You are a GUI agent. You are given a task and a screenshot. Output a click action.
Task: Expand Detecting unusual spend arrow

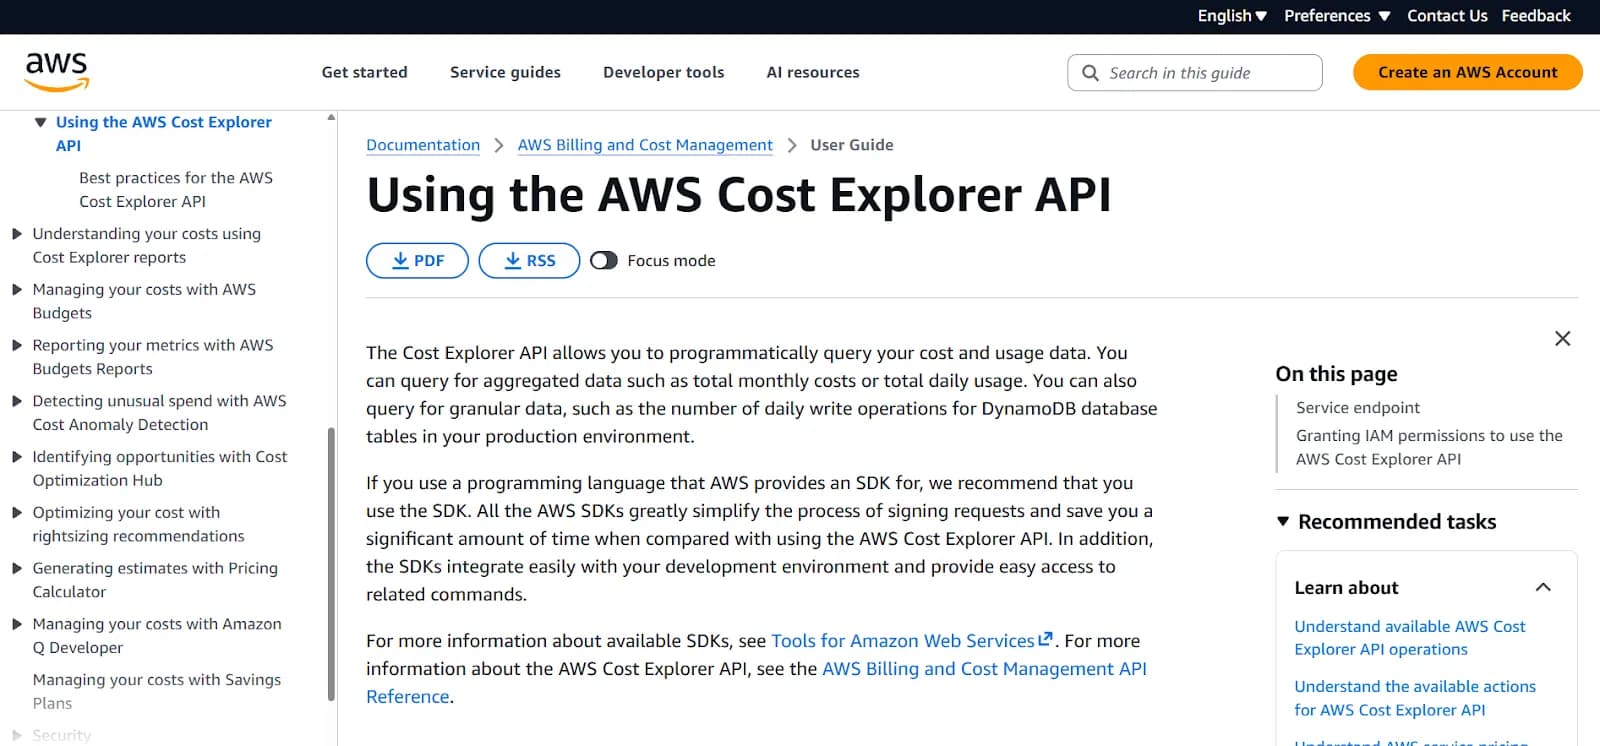17,402
